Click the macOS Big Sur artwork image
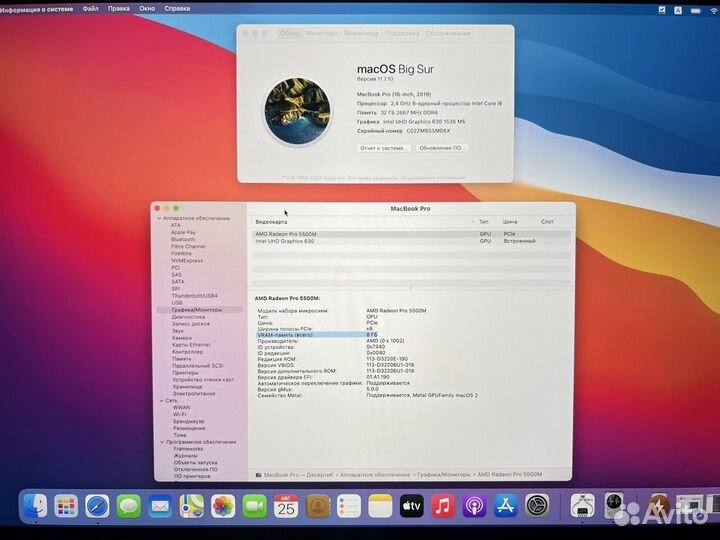This screenshot has width=720, height=540. click(297, 111)
